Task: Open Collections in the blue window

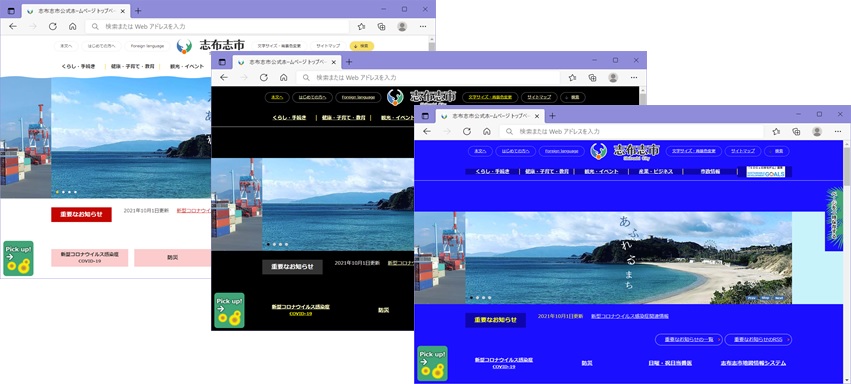Action: click(x=796, y=132)
